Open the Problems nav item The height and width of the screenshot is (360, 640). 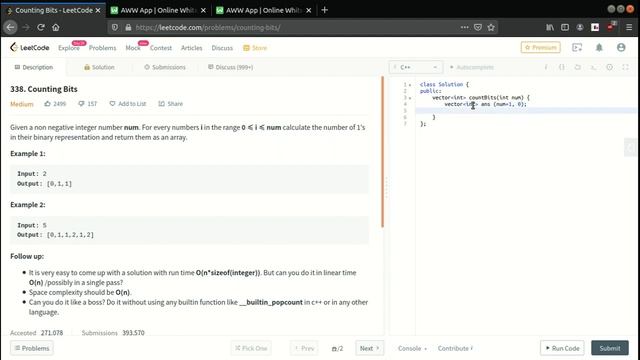click(102, 48)
